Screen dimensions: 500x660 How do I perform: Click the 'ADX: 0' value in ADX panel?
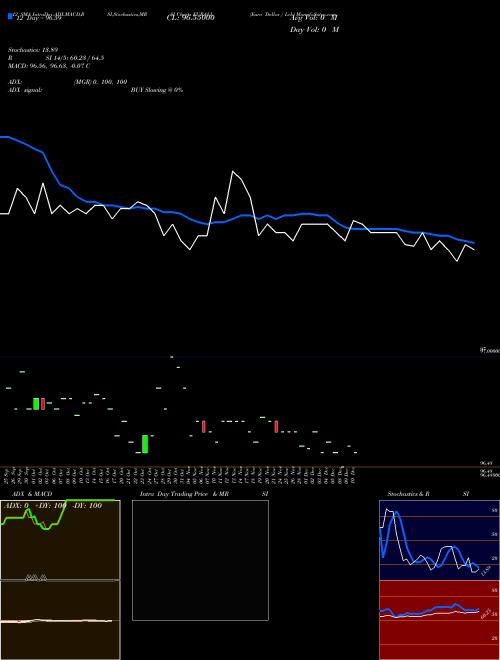coord(16,506)
